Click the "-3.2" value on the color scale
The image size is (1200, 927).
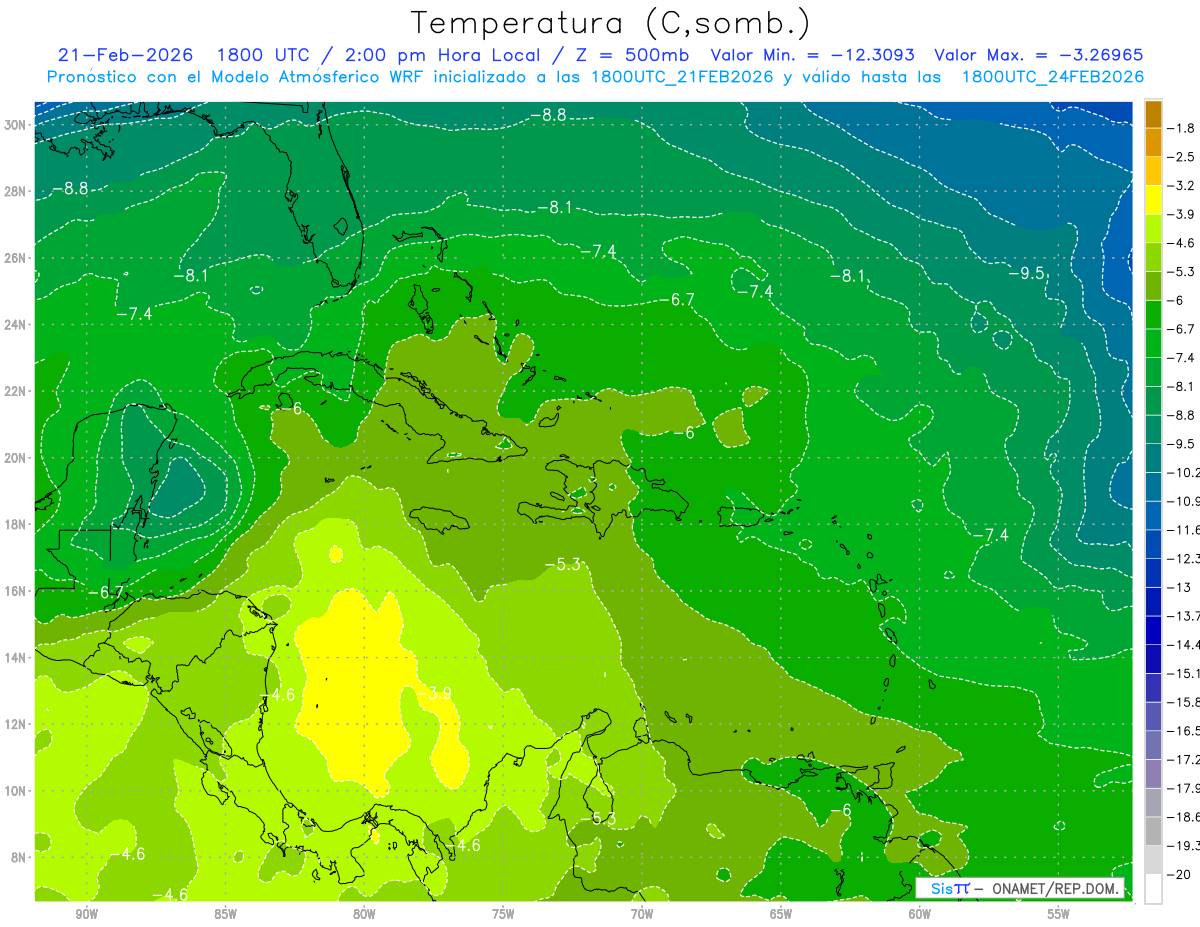point(1182,186)
